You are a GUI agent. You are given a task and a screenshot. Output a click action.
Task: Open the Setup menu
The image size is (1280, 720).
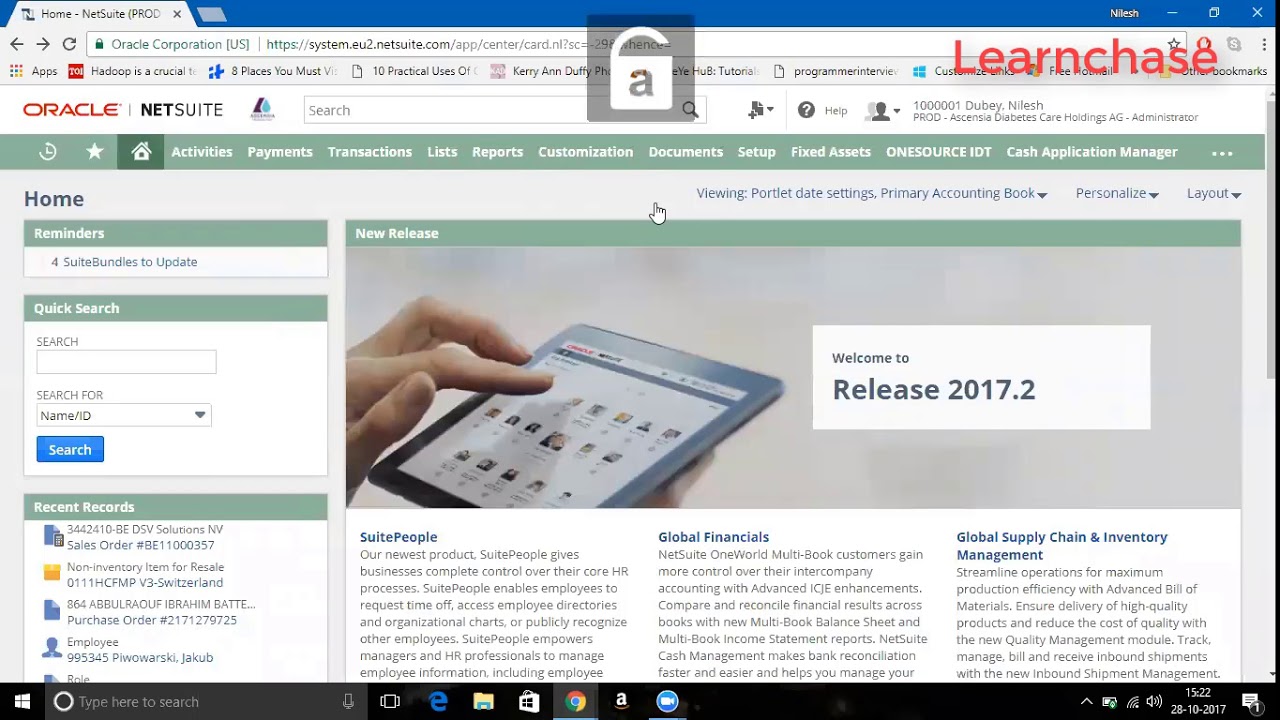click(x=757, y=152)
